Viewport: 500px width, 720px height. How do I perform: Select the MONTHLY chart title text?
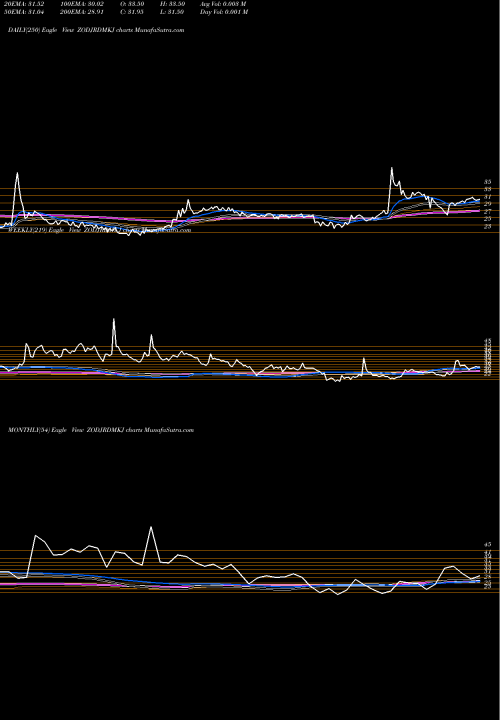click(x=101, y=430)
